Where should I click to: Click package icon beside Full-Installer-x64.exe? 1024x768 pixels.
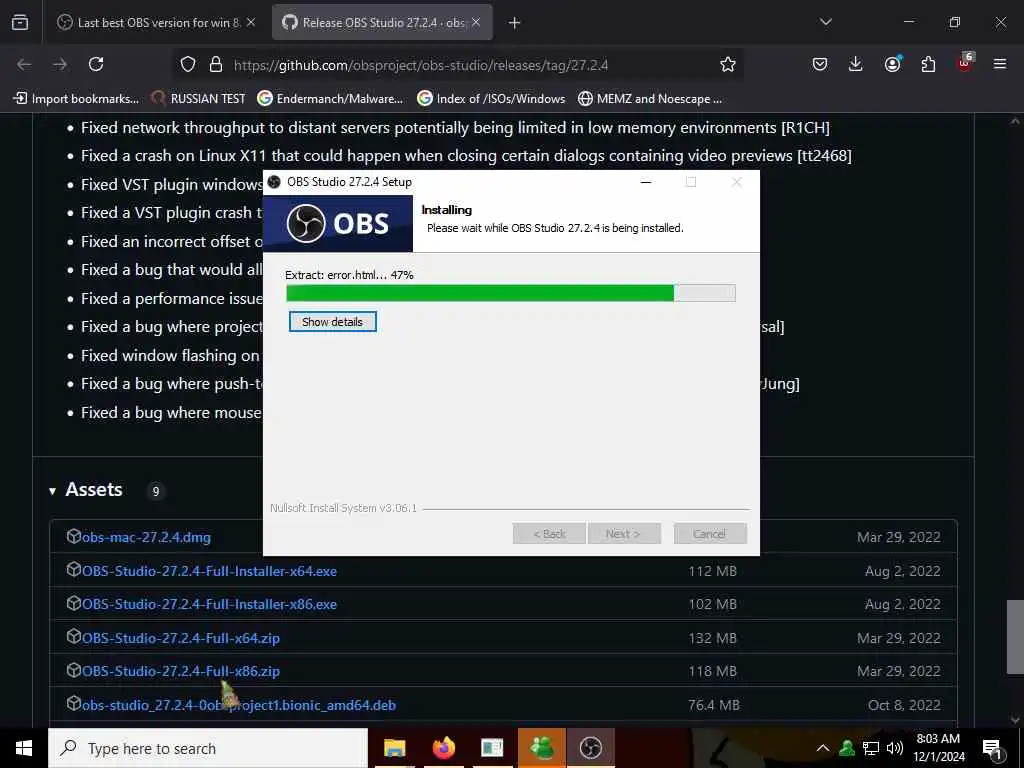(74, 569)
